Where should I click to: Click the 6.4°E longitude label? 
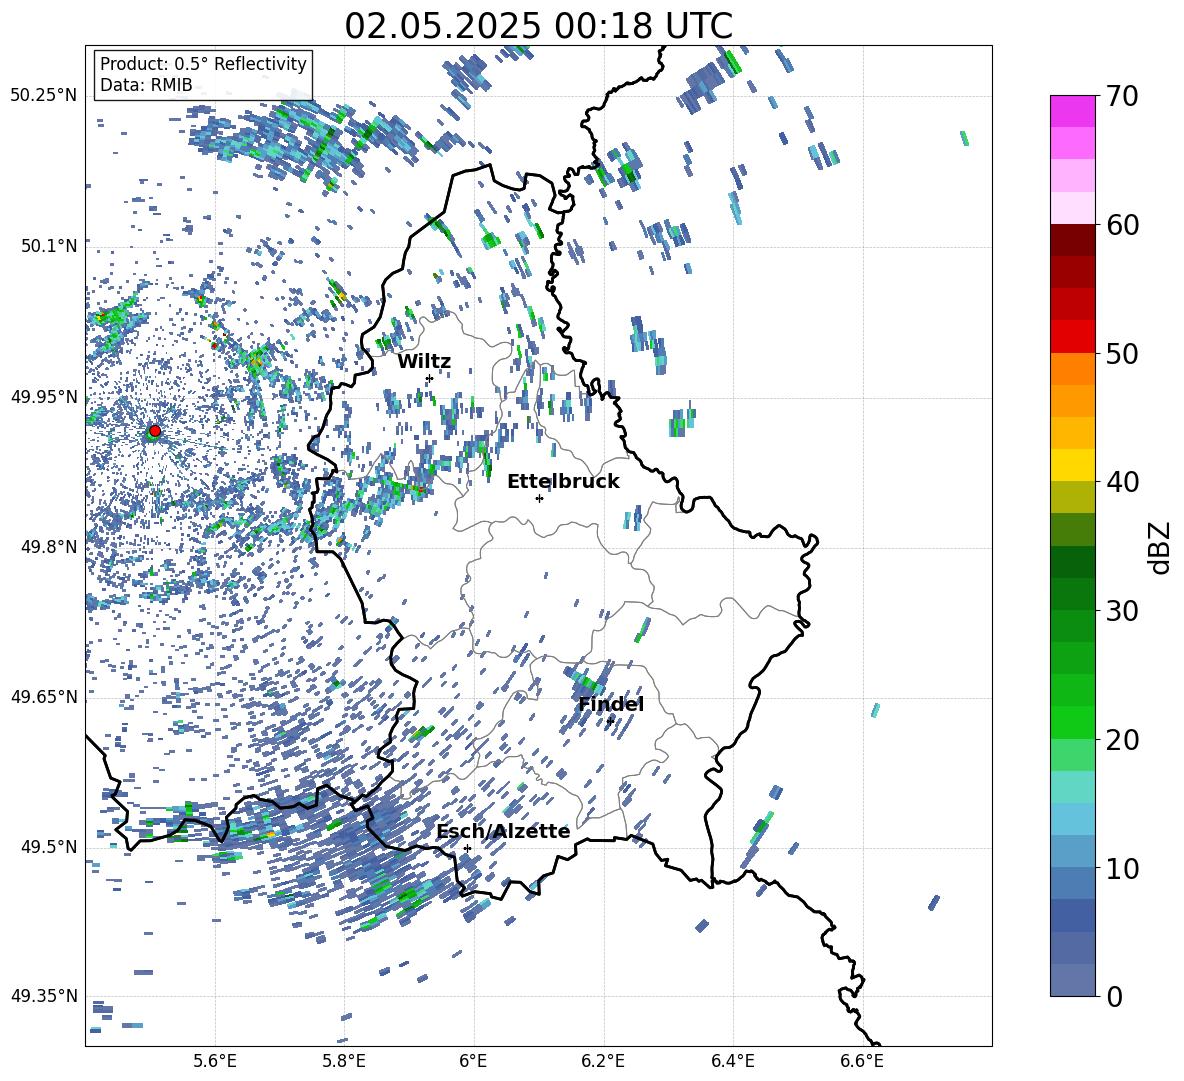click(x=732, y=1061)
